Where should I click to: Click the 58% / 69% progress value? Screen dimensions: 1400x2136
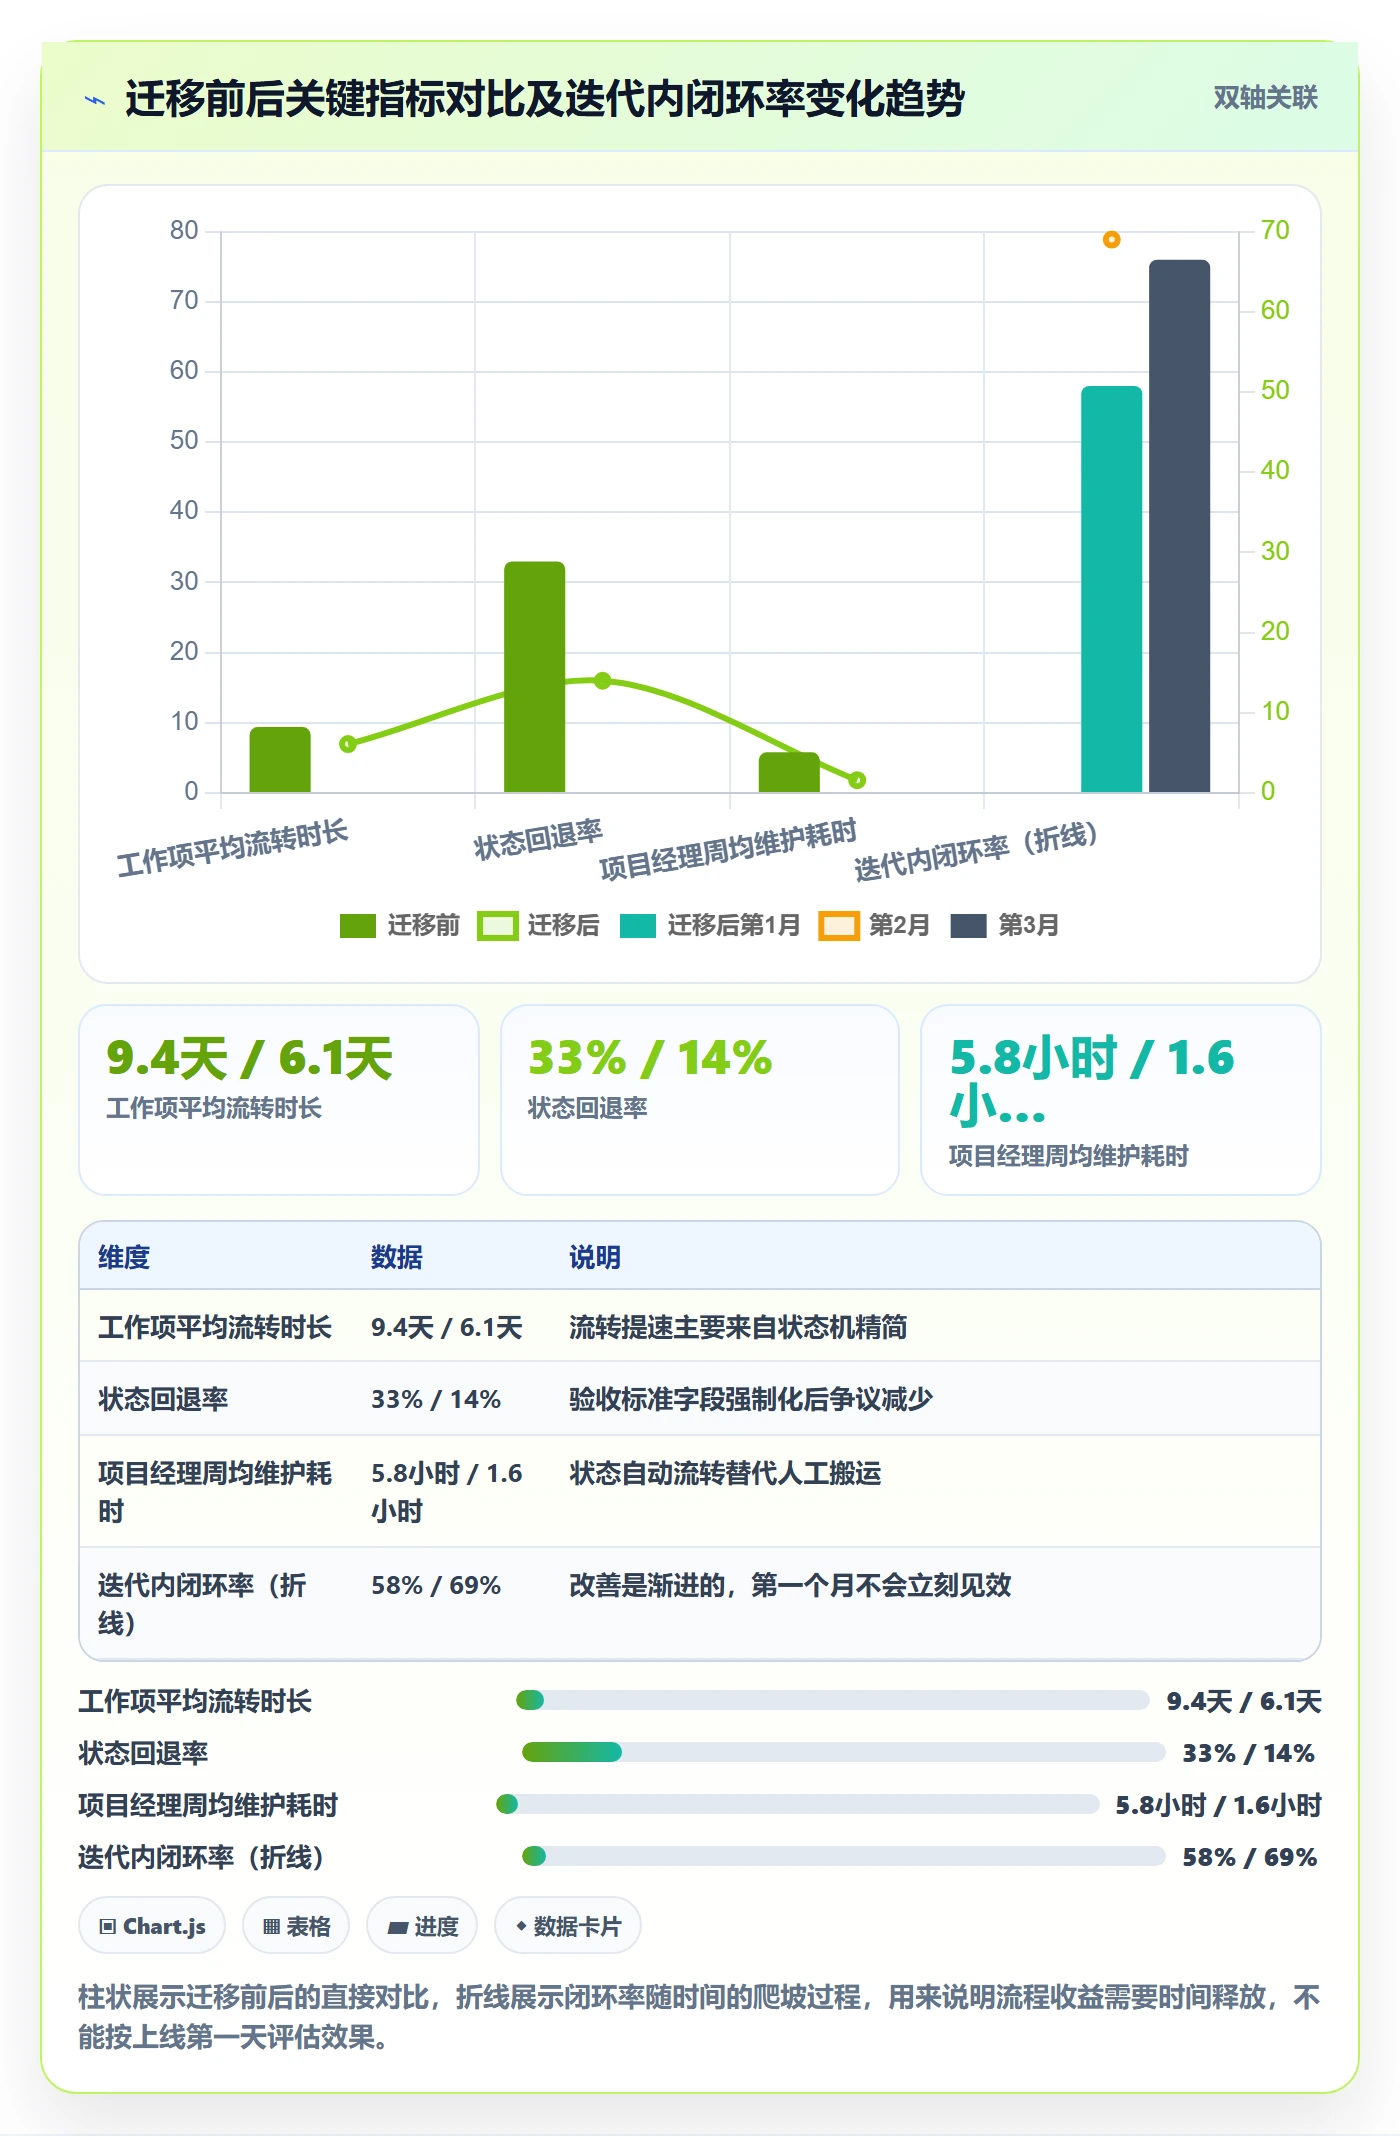1249,1857
